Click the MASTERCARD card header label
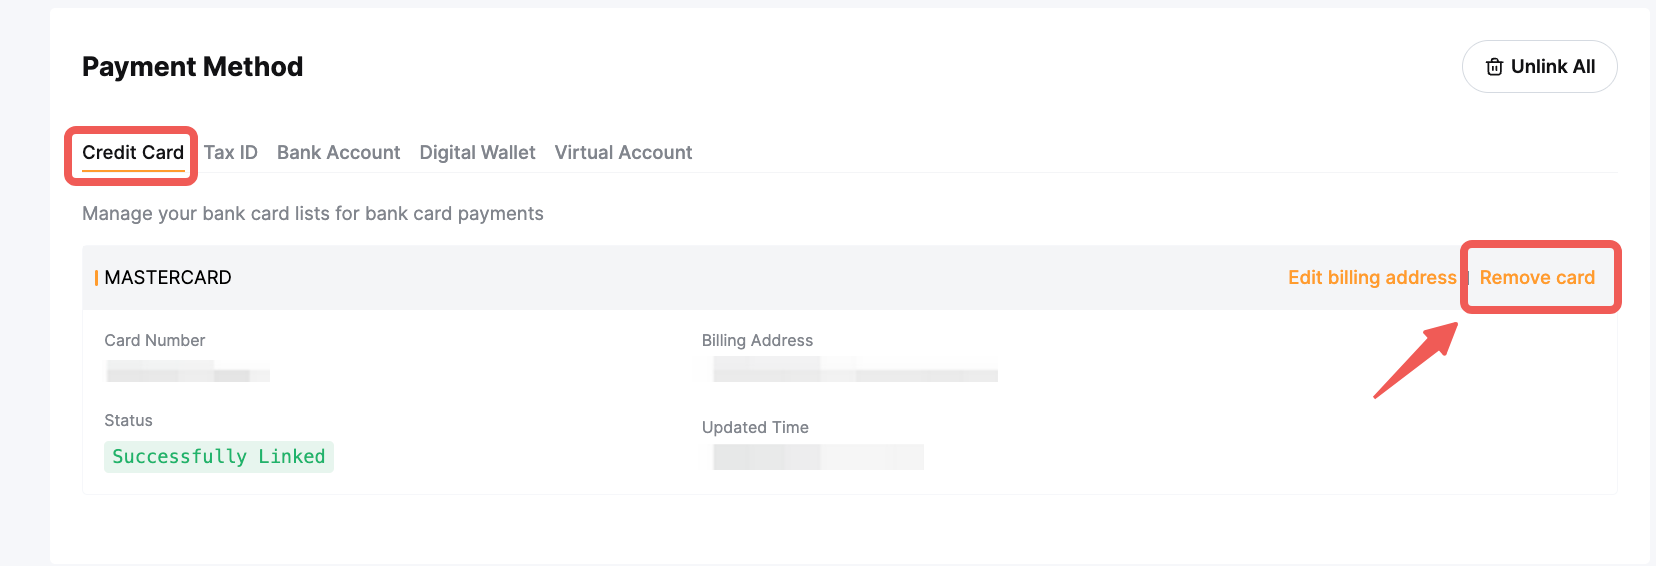This screenshot has width=1656, height=566. 168,278
